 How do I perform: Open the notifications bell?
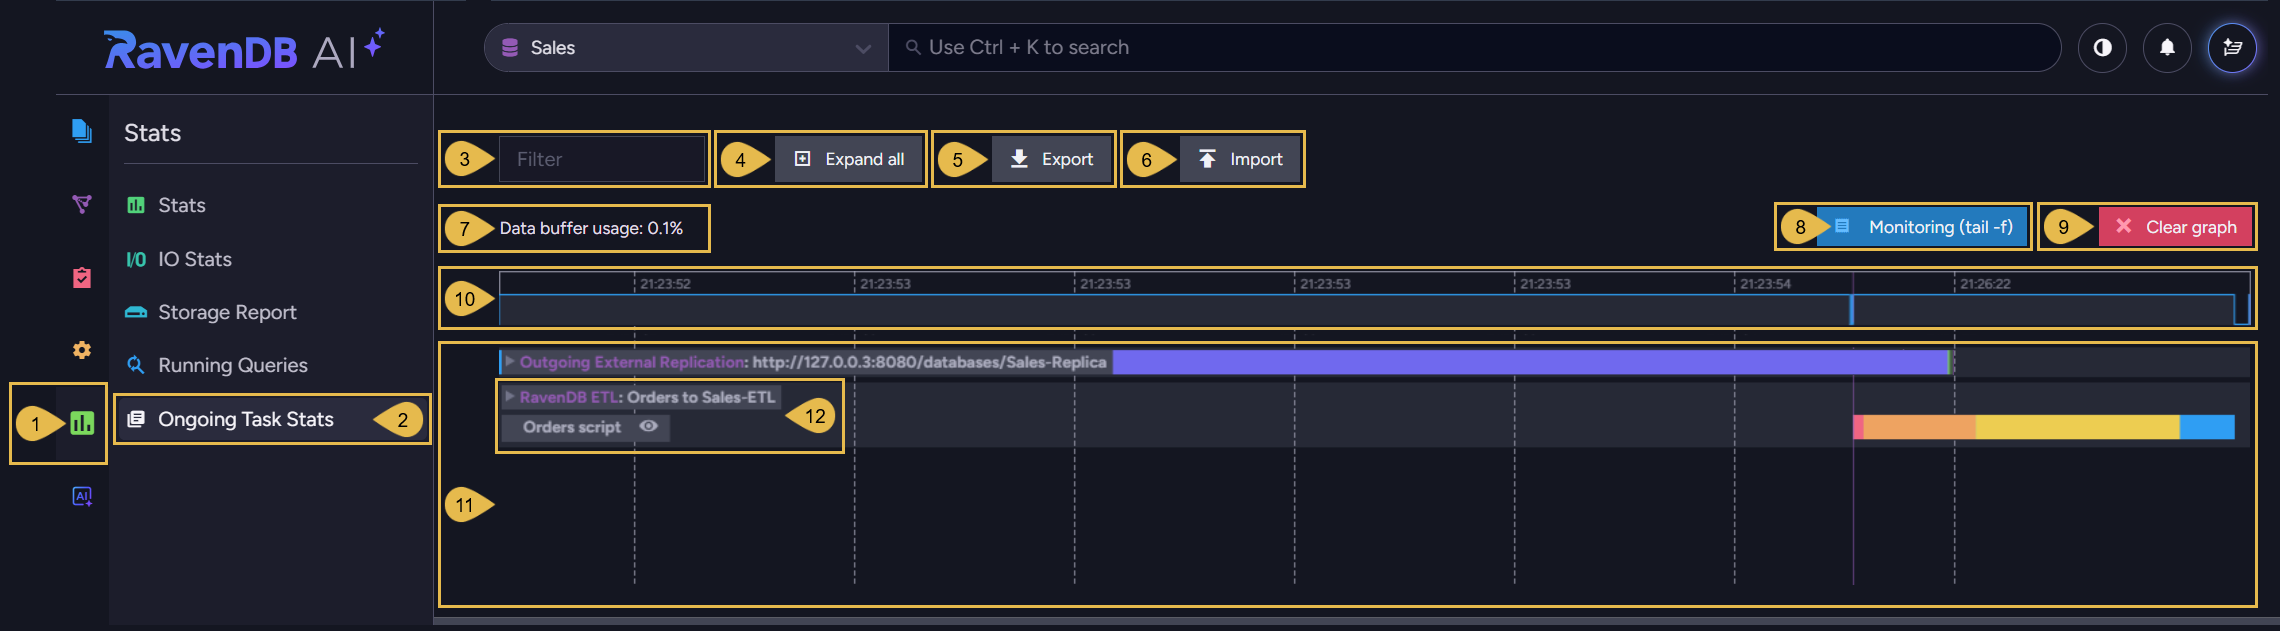tap(2167, 47)
